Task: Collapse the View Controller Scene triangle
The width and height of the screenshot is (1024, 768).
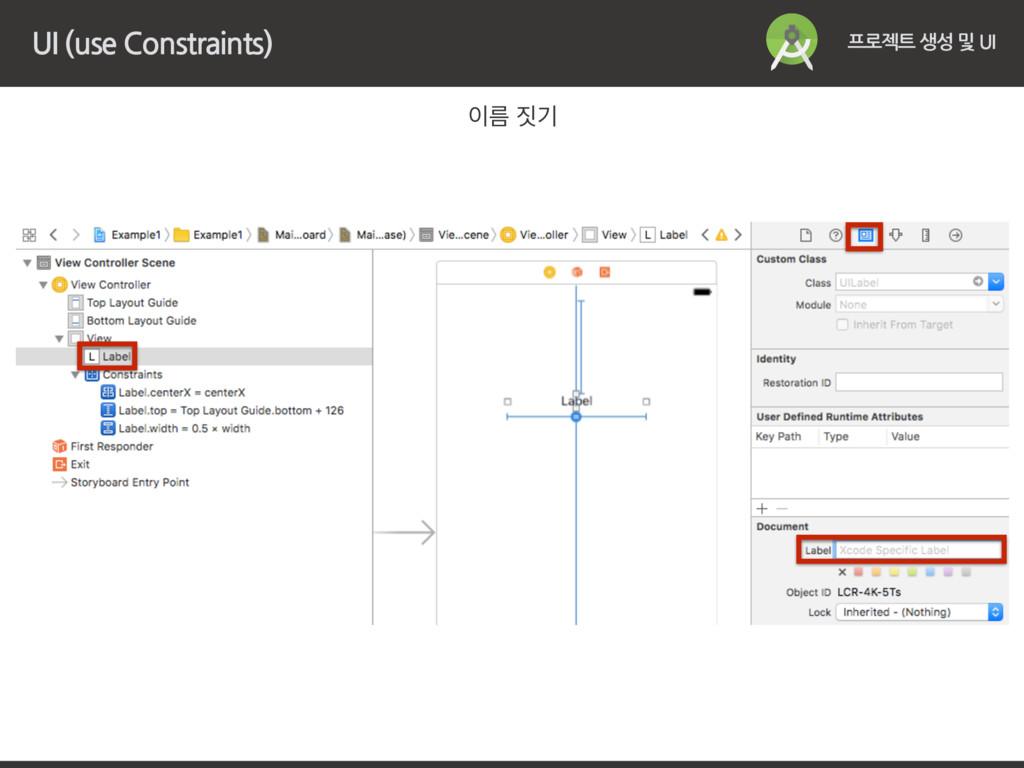Action: pos(27,263)
